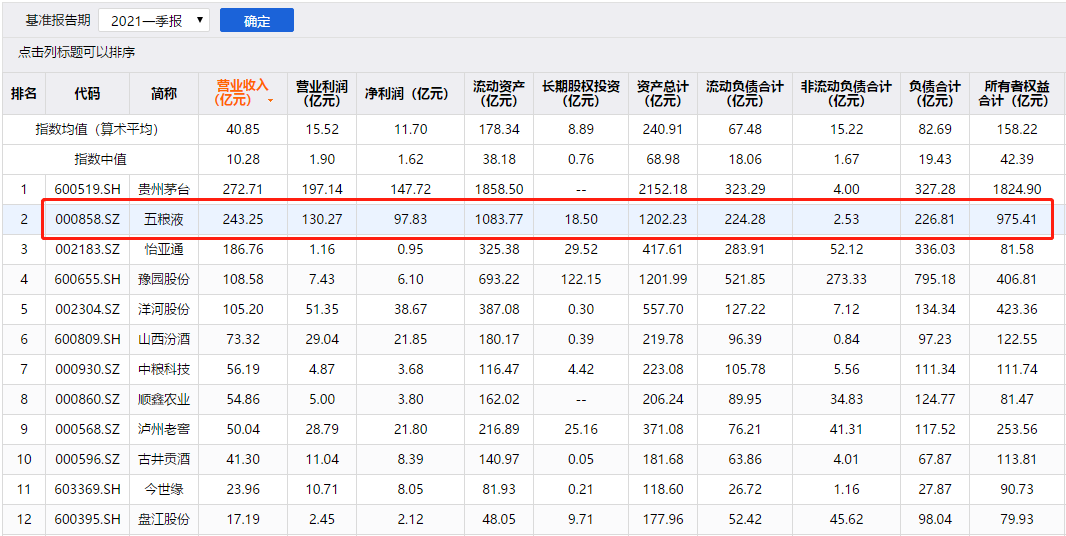Sort by 资产总计(亿元) column header
Viewport: 1066px width, 536px height.
pos(663,94)
